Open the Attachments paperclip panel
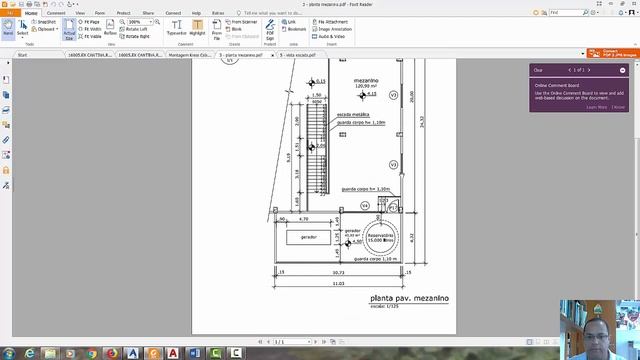Screen dimensions: 640x360 [6, 140]
